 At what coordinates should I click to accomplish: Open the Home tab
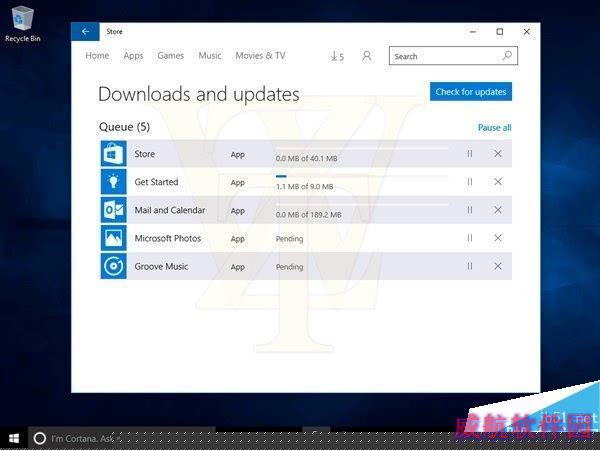tap(97, 55)
